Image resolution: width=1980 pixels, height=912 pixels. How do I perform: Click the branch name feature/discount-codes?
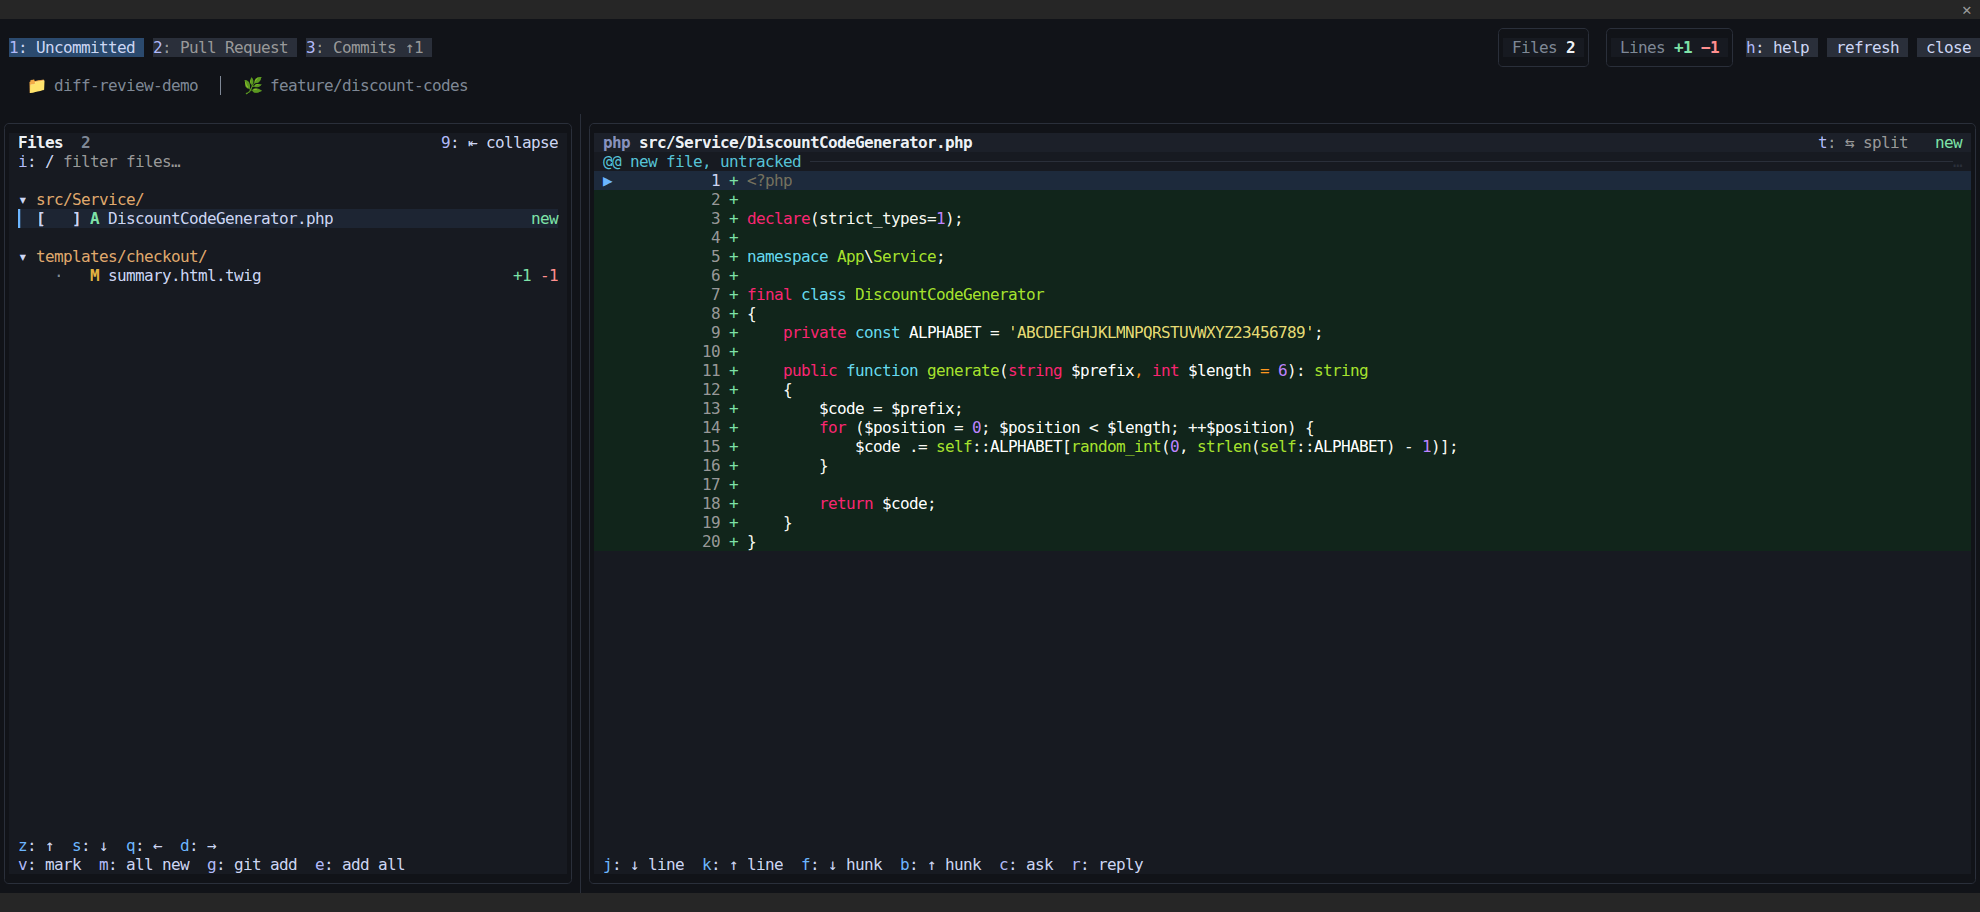369,86
